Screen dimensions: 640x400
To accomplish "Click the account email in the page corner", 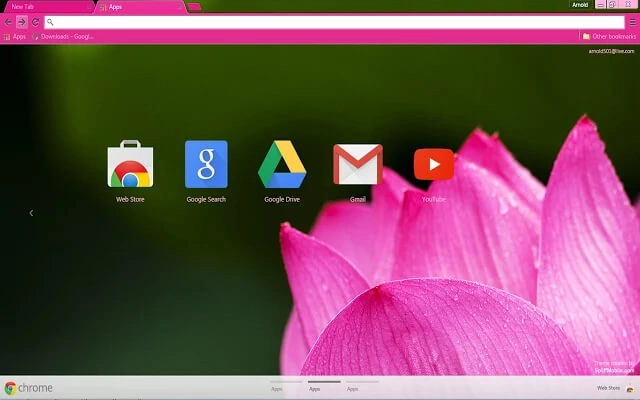I will point(611,51).
